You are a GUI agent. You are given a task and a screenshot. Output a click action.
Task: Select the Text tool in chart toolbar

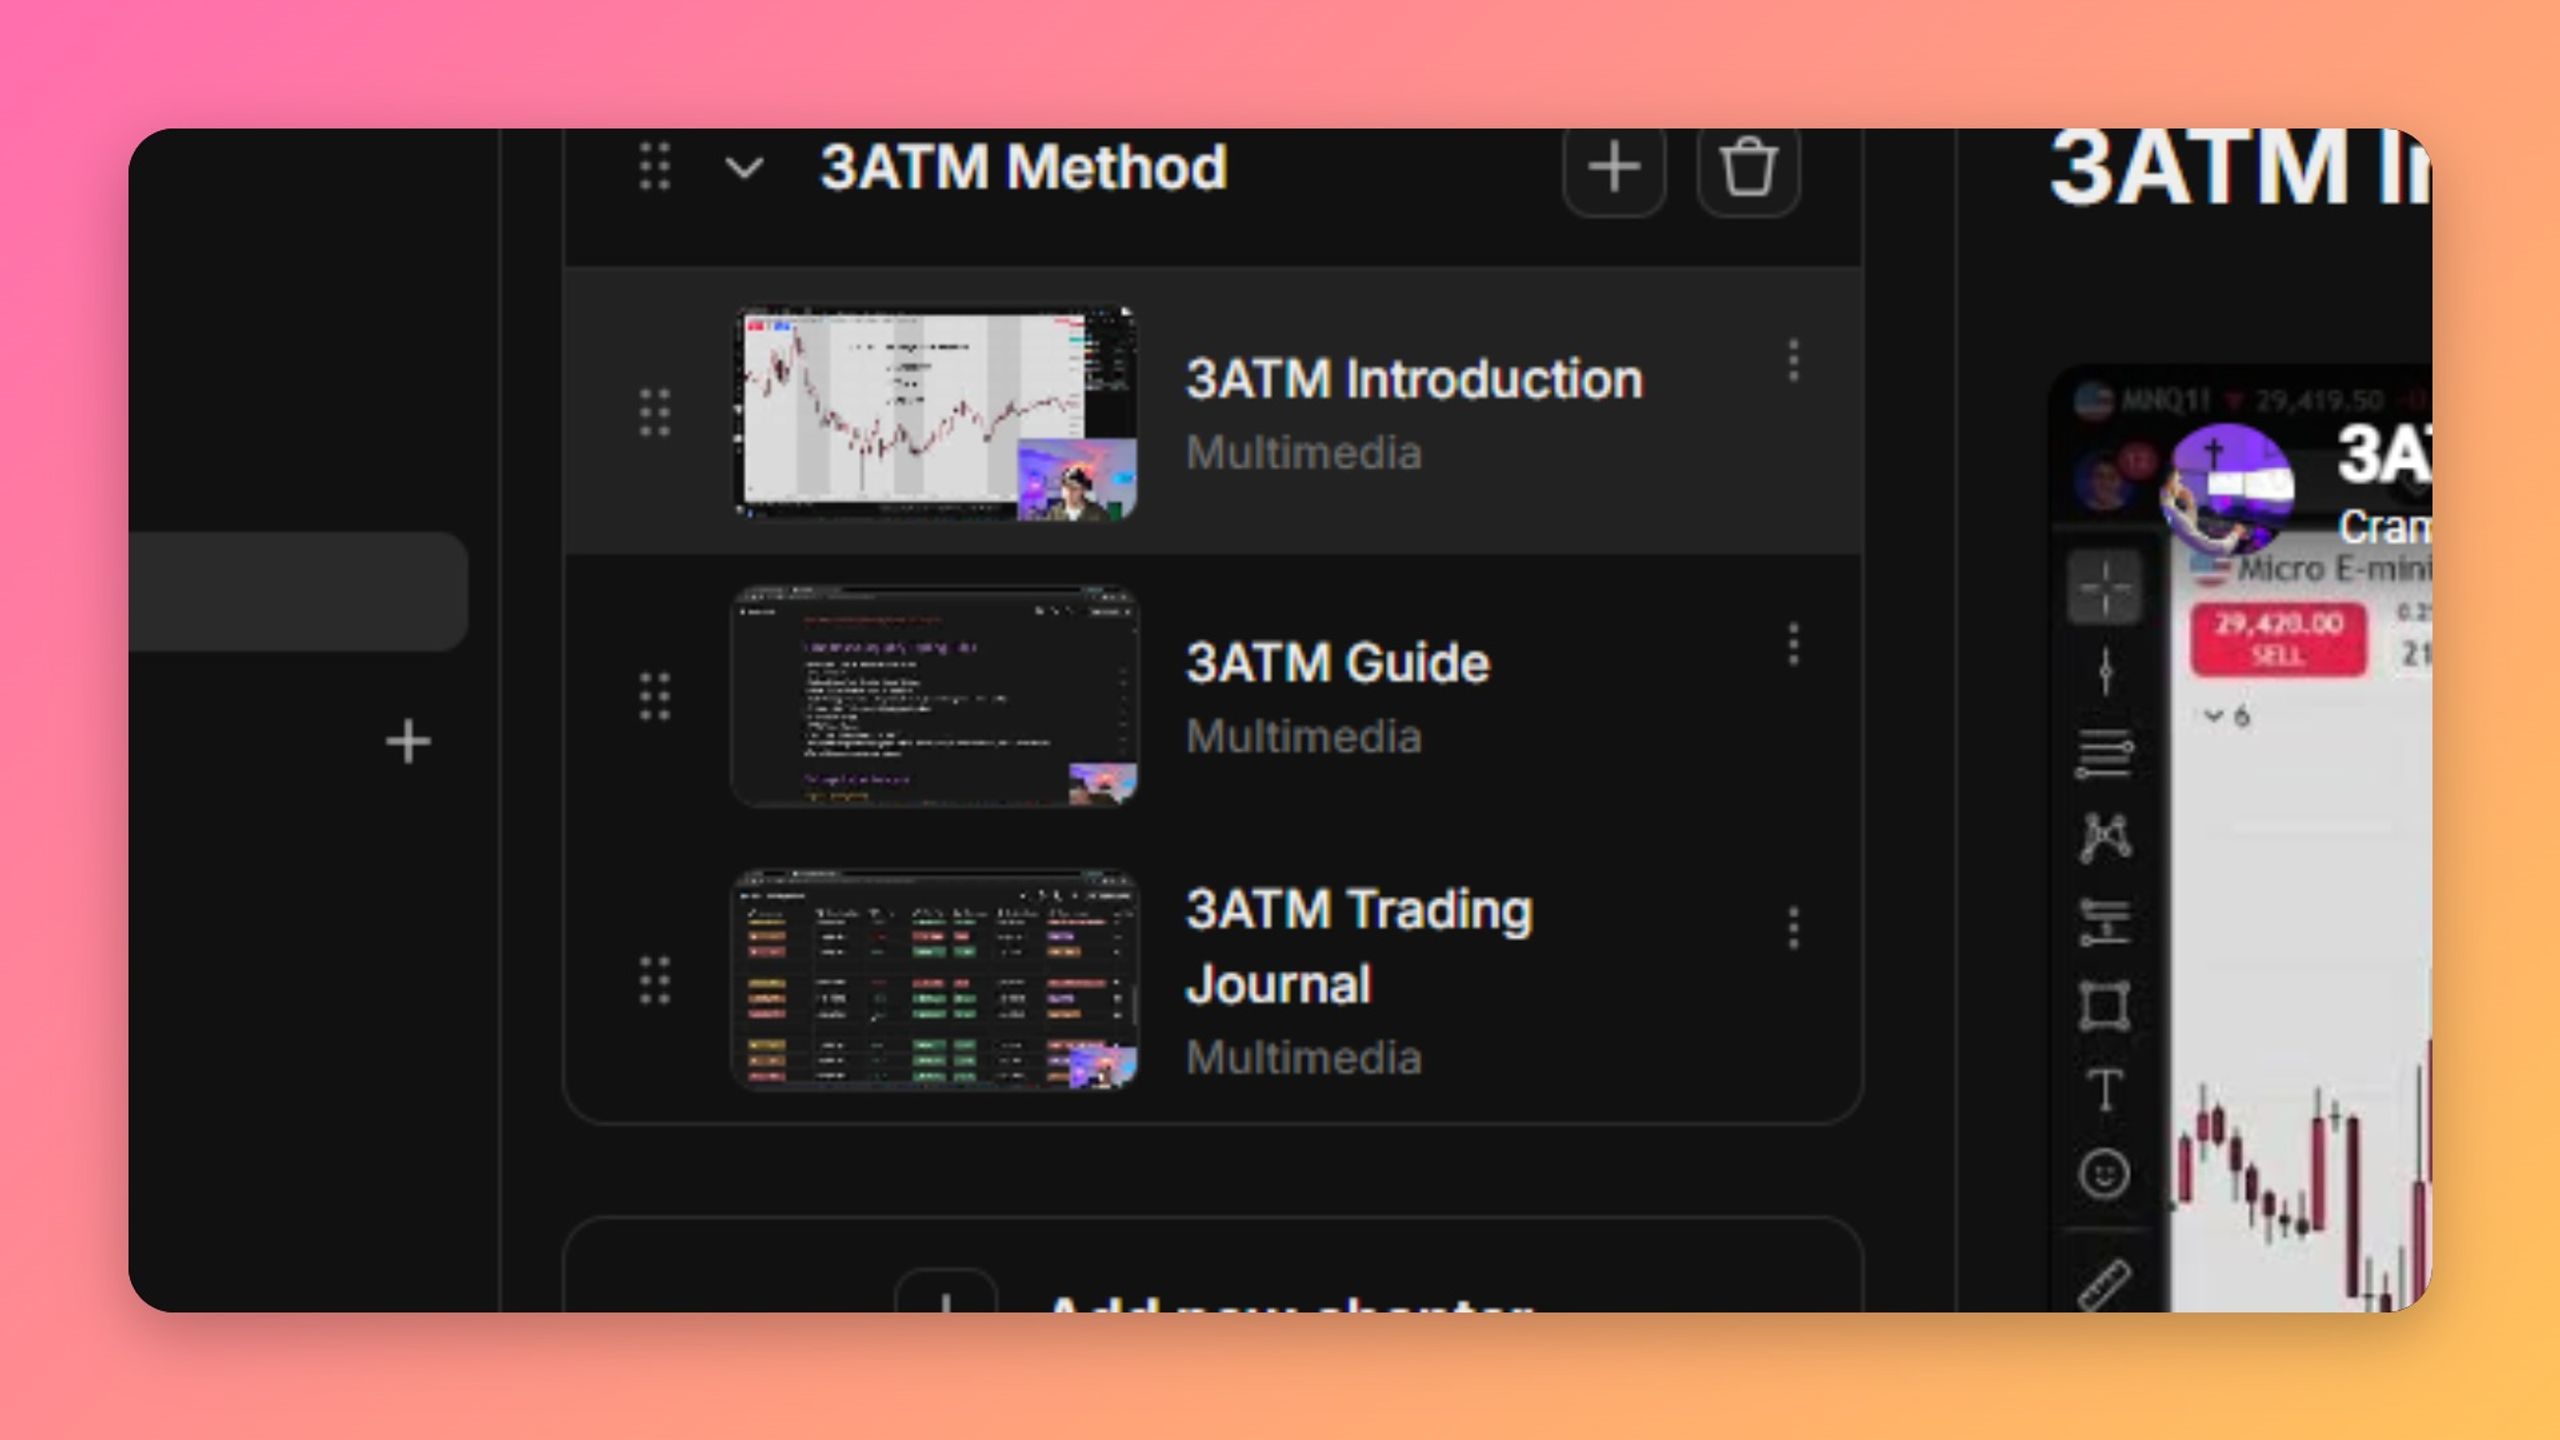(2105, 1089)
